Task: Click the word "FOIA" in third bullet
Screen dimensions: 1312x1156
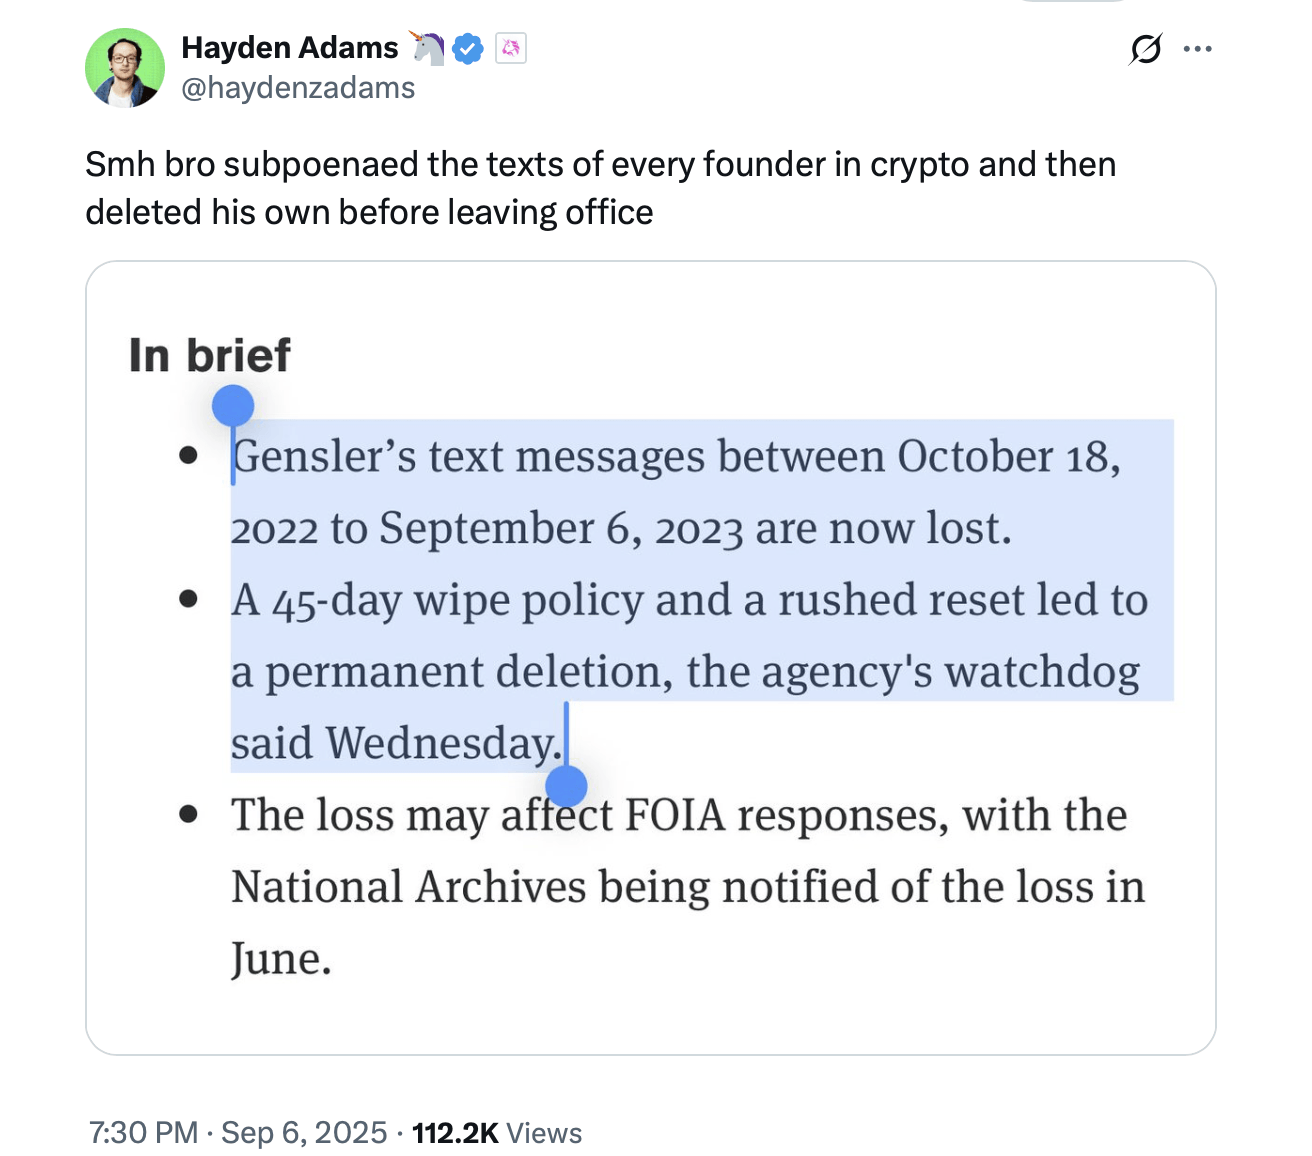Action: 674,815
